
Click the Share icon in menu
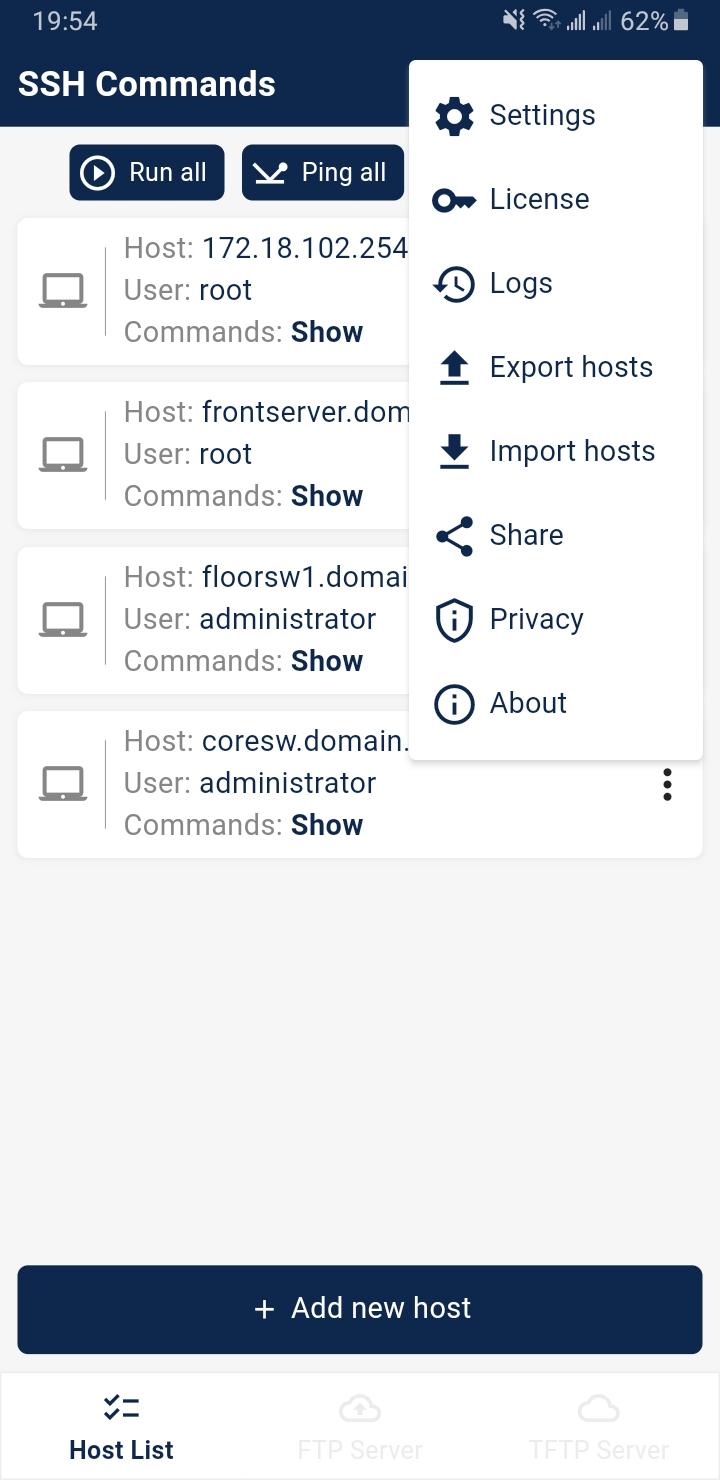pyautogui.click(x=454, y=536)
